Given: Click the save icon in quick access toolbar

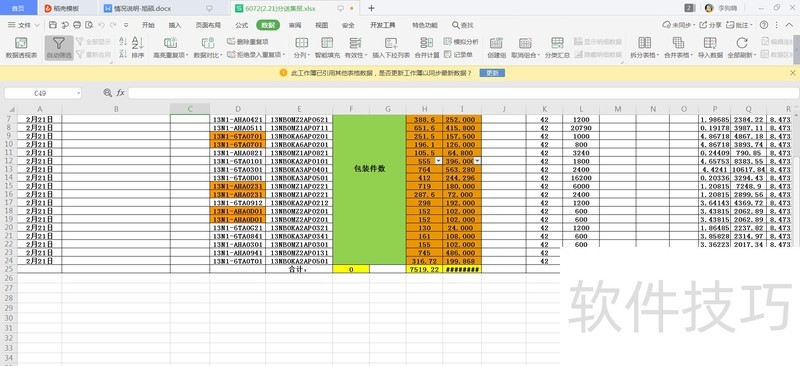Looking at the screenshot, I should pos(53,25).
